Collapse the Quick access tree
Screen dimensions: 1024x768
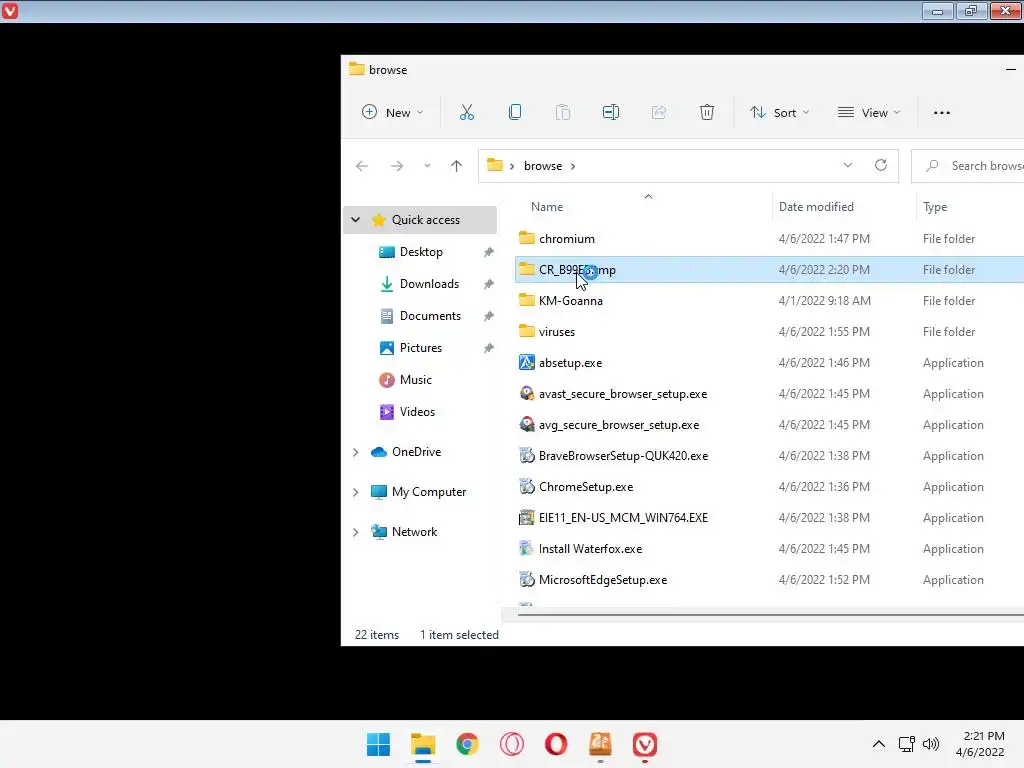click(355, 219)
